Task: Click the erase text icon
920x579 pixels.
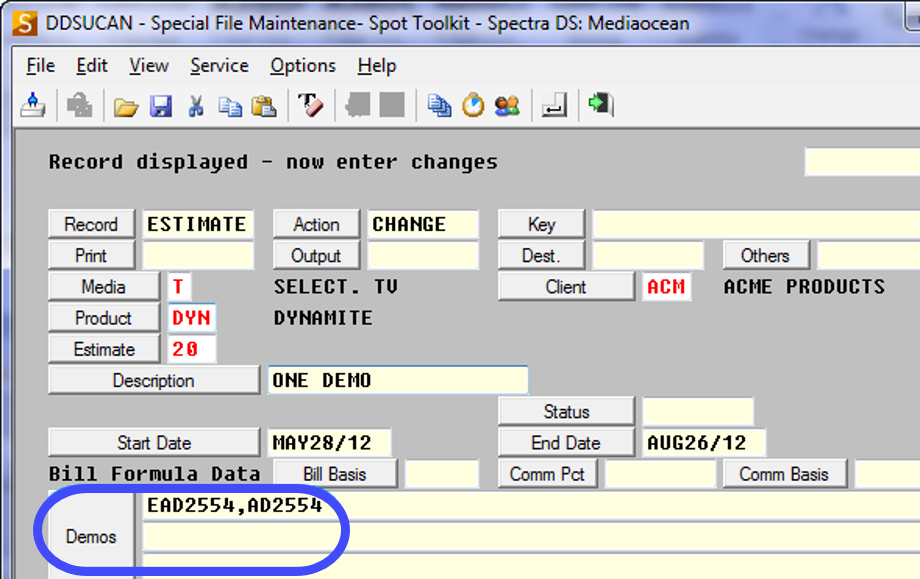Action: coord(310,106)
